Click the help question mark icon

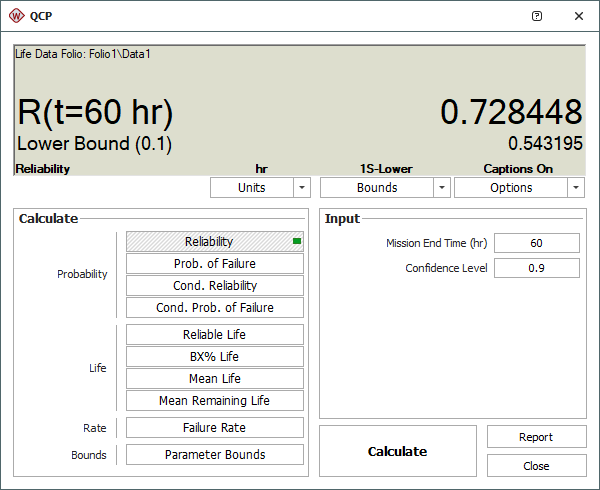tap(537, 16)
